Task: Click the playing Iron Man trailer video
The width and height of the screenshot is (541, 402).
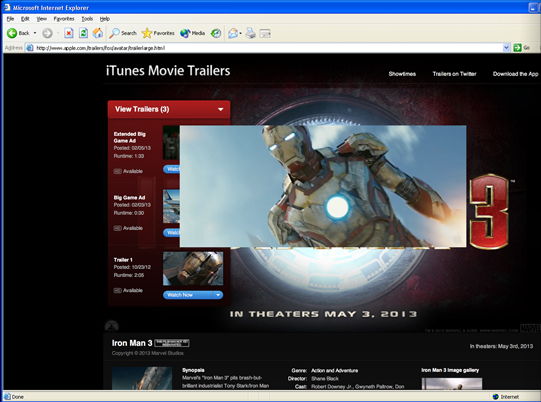Action: [323, 186]
